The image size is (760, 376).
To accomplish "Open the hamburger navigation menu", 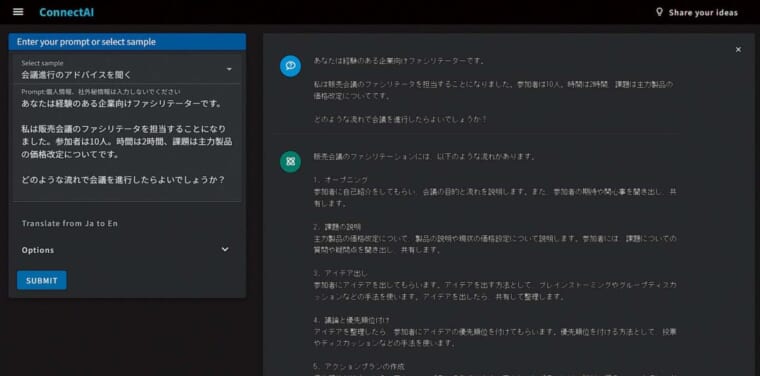I will [18, 12].
